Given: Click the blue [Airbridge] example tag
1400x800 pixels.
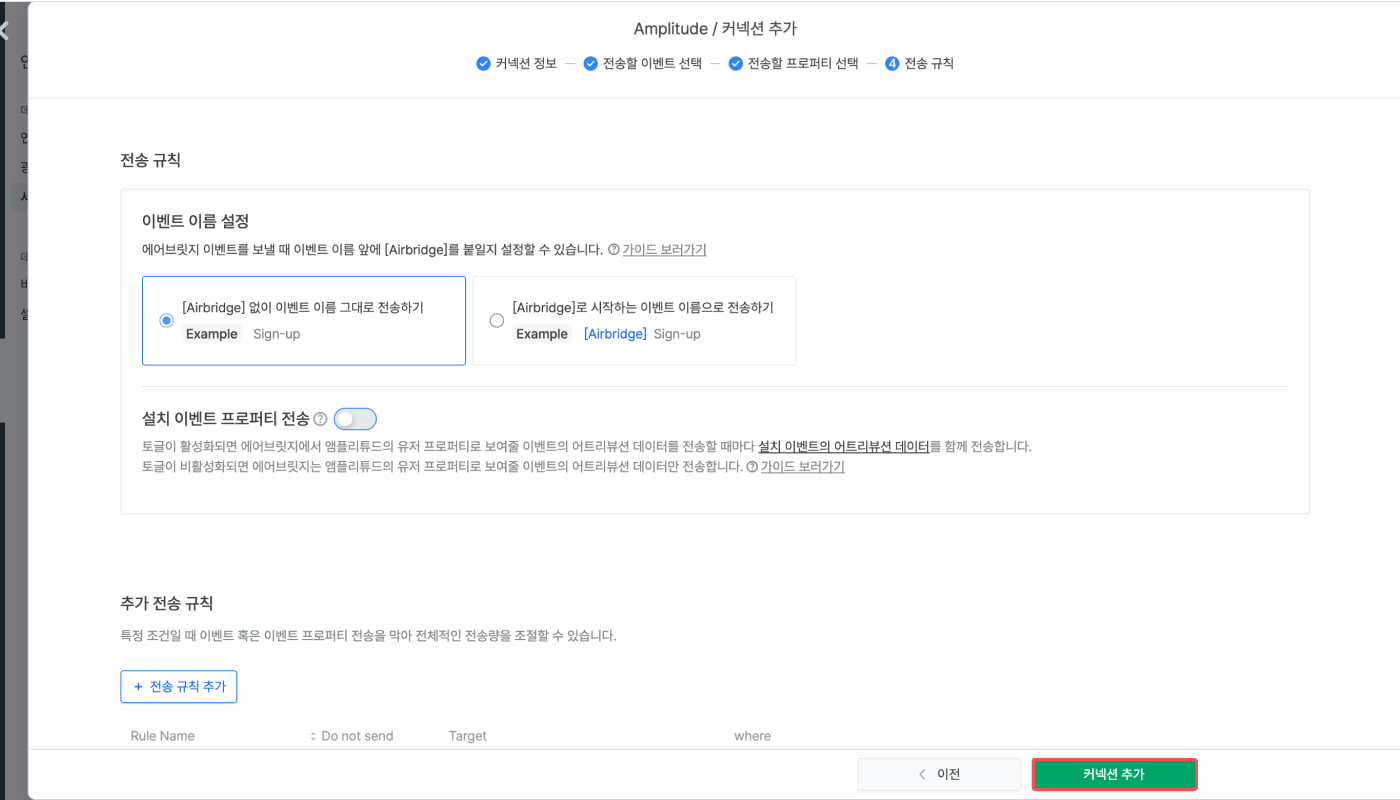Looking at the screenshot, I should coord(615,334).
